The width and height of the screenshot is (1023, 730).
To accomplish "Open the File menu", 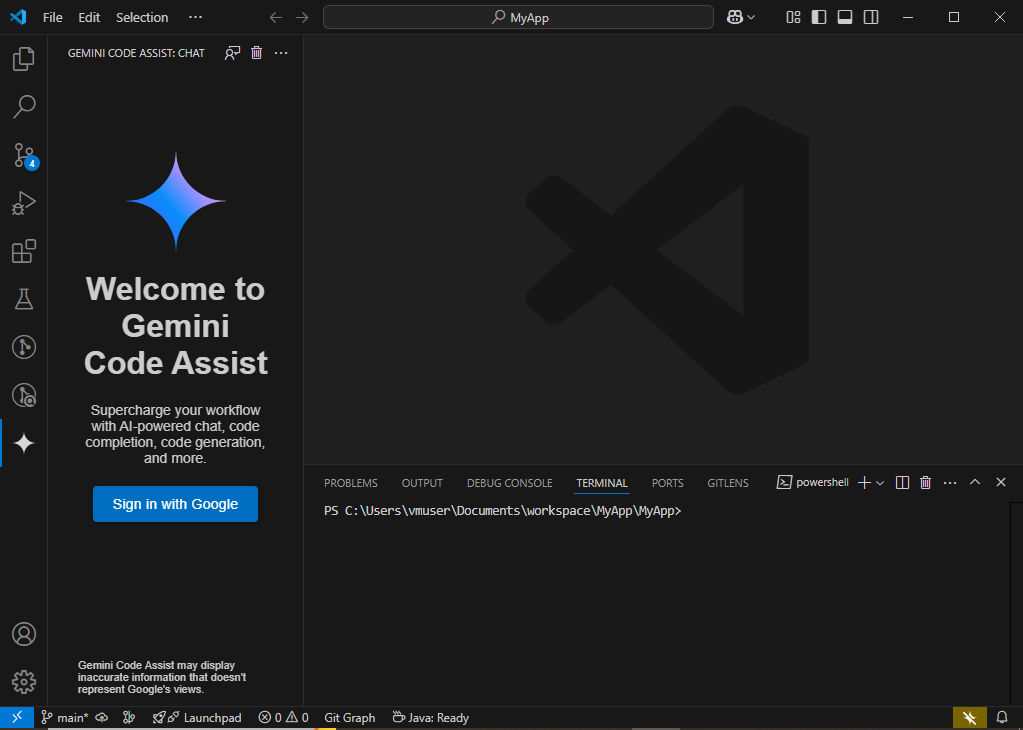I will click(x=53, y=18).
